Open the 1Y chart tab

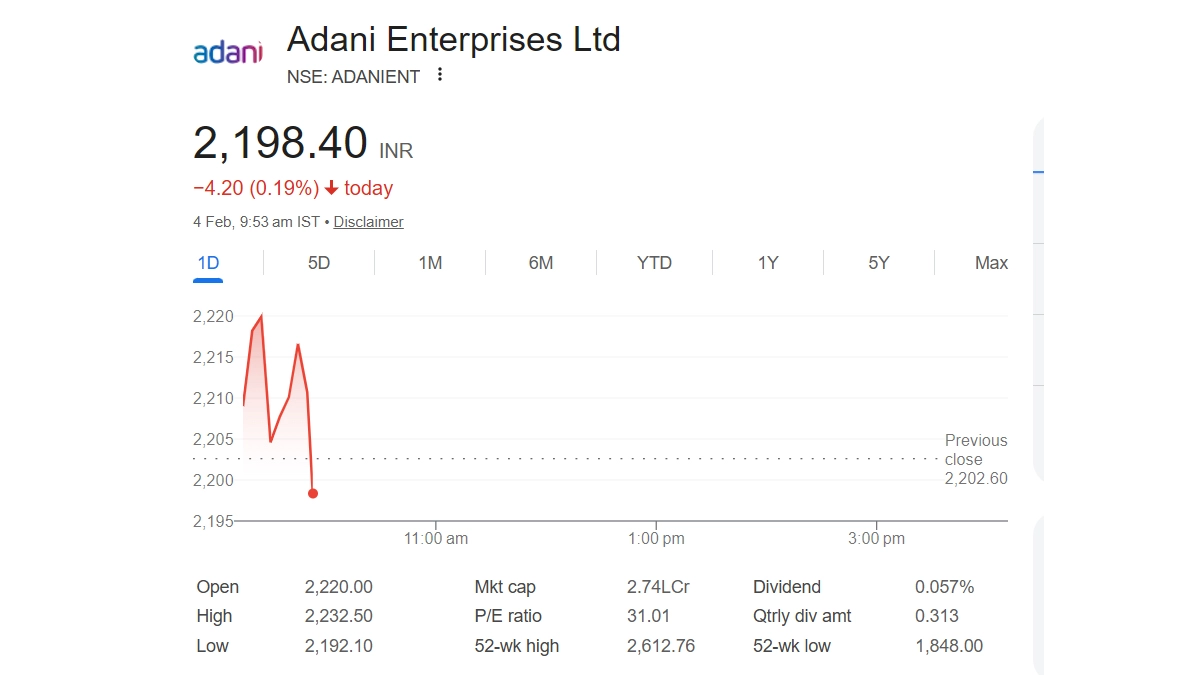tap(768, 263)
